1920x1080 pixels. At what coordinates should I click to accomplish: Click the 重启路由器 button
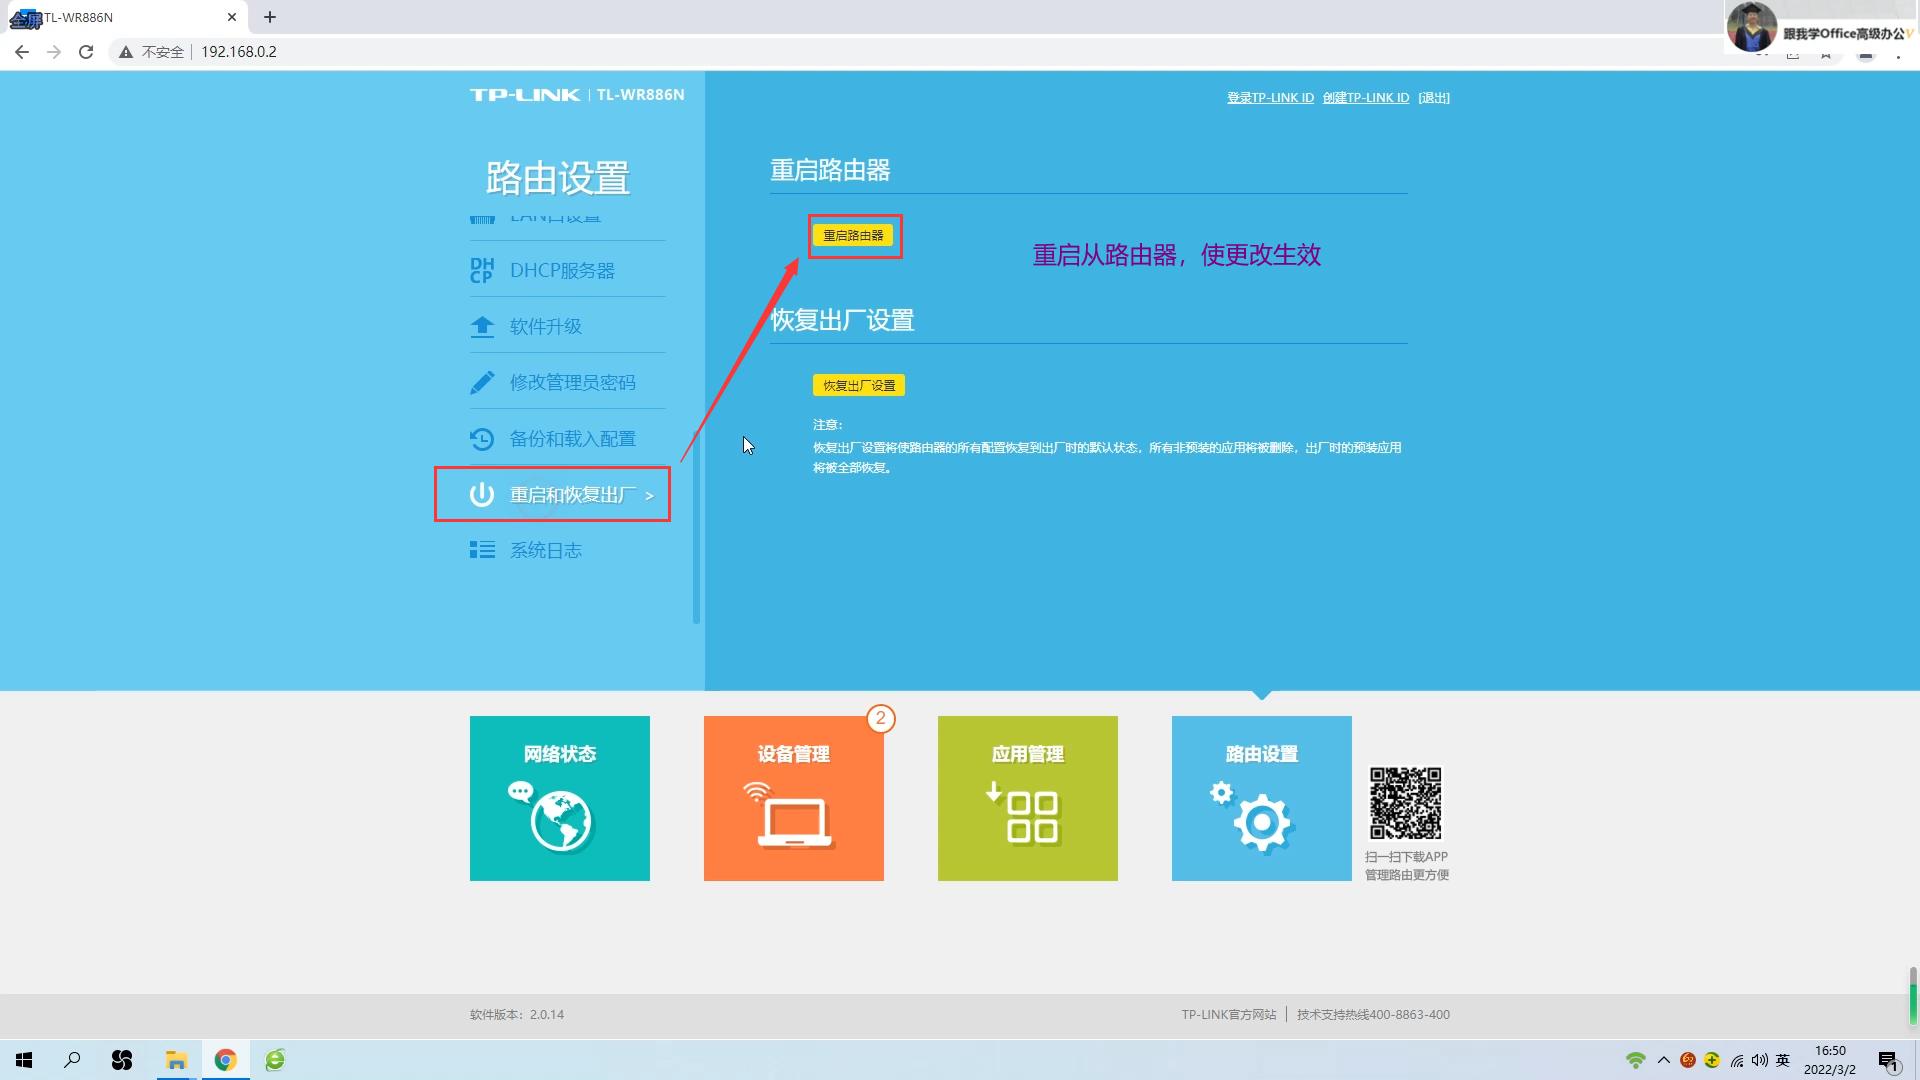click(x=855, y=235)
